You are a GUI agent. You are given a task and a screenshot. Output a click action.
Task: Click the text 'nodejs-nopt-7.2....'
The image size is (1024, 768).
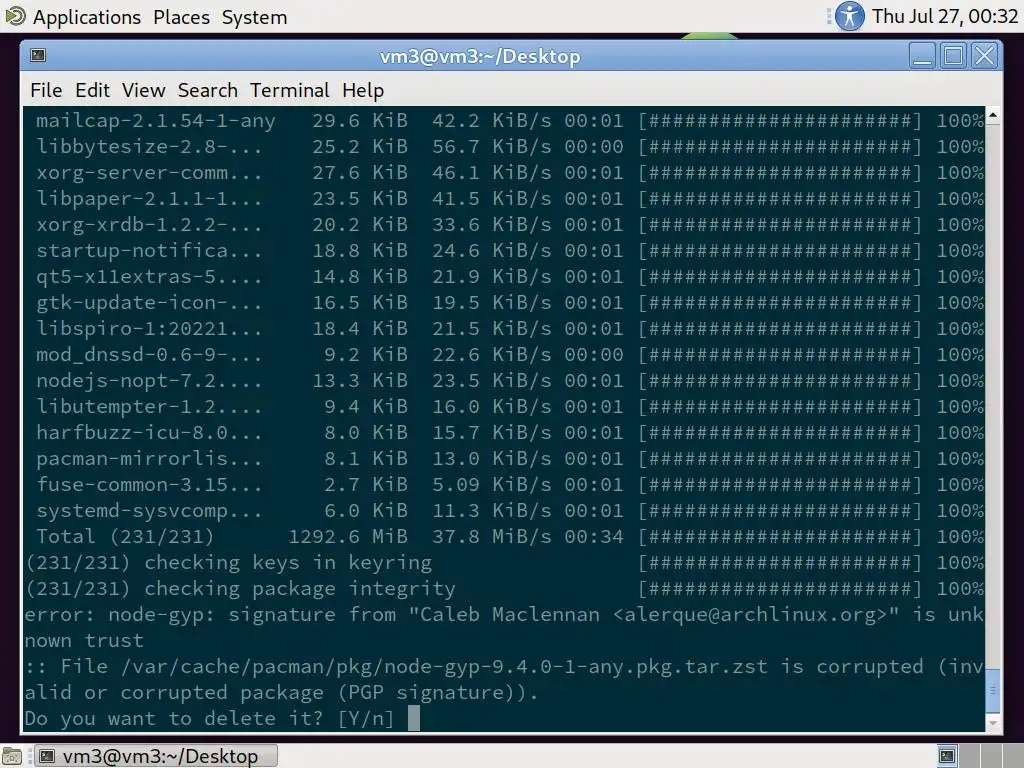[149, 381]
